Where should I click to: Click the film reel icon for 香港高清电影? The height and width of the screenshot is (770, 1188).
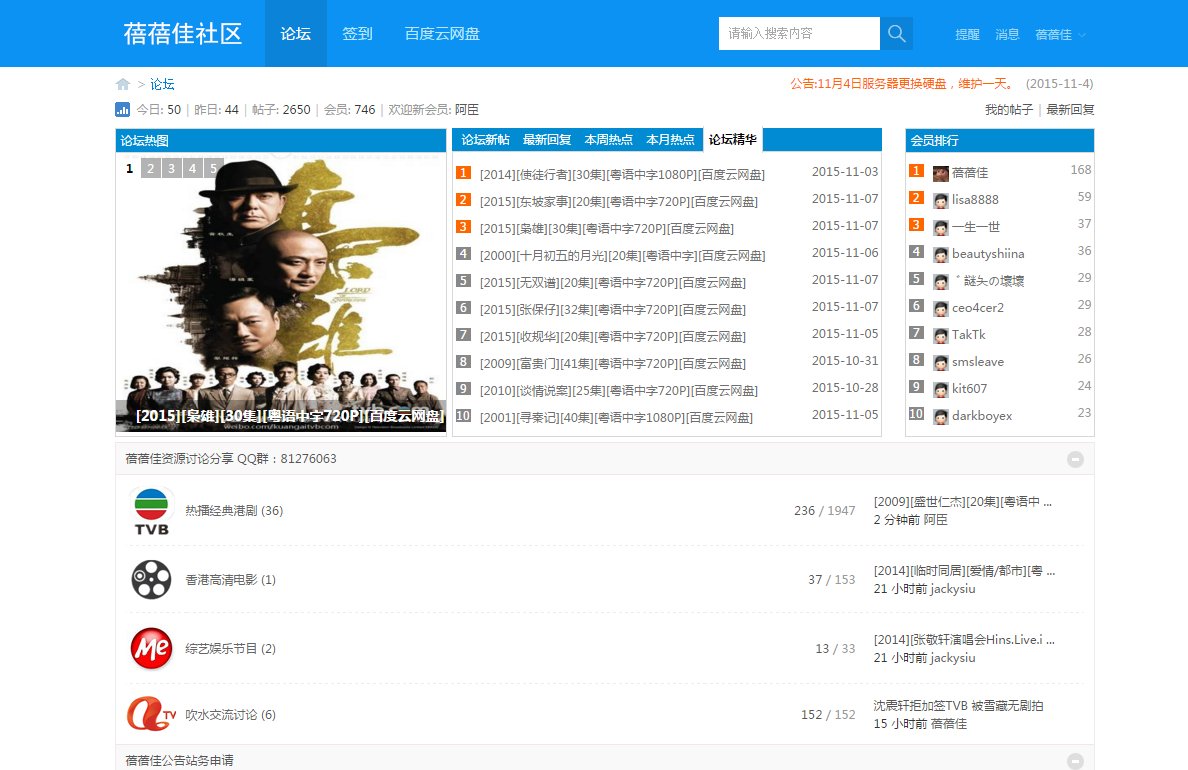[x=151, y=580]
